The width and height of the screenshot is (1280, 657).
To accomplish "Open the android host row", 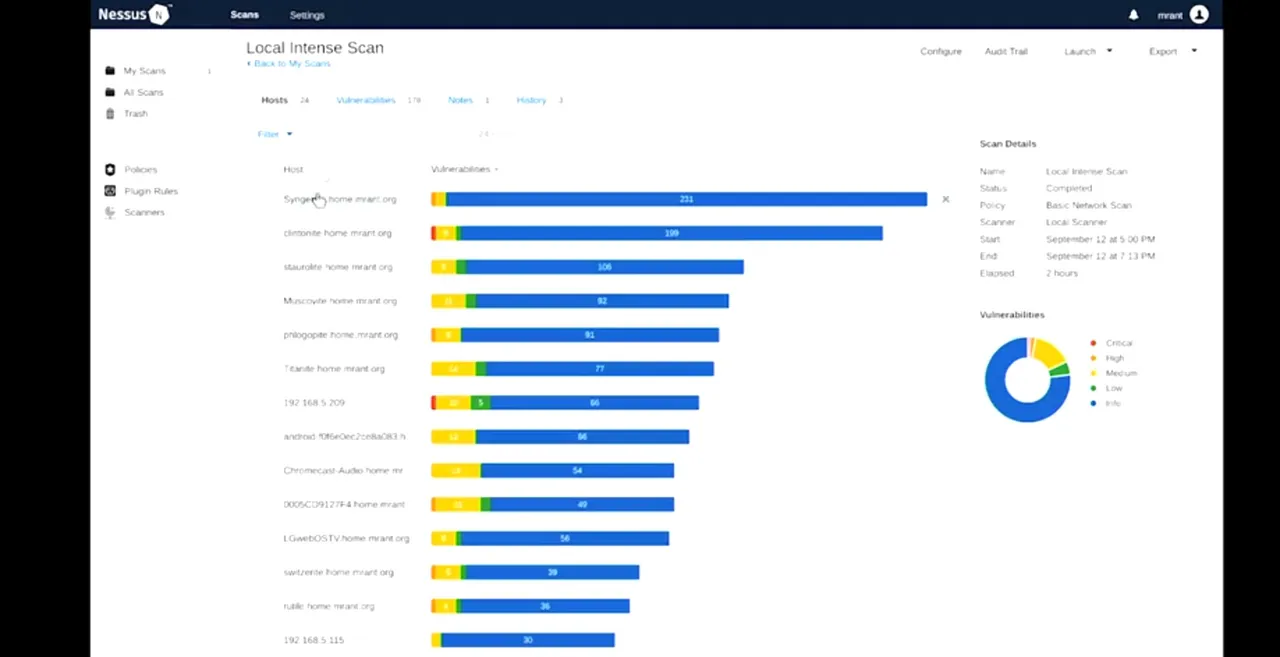I will [344, 437].
